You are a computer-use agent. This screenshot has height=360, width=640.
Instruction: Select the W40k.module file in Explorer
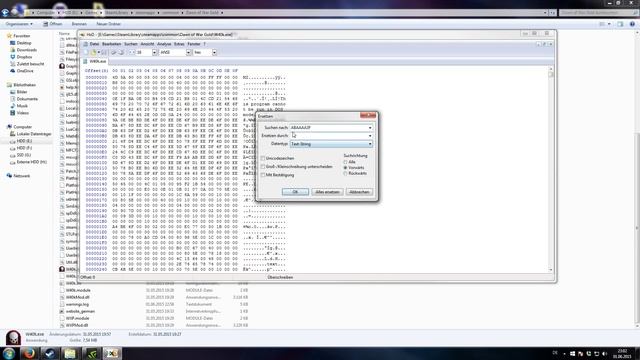[78, 290]
